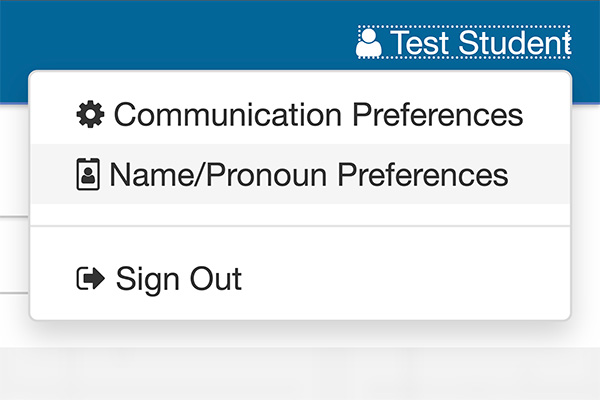Click the gray footer strip below the menu

click(300, 373)
